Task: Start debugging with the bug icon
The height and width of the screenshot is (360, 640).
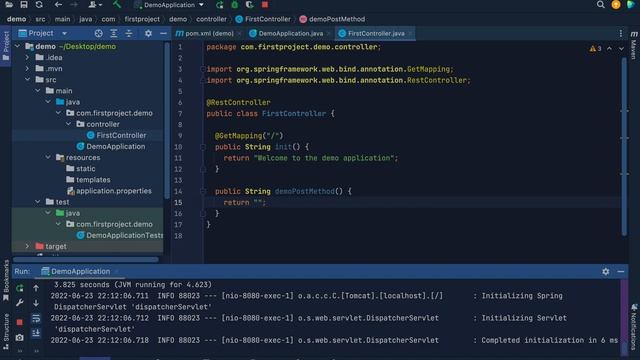Action: point(235,5)
